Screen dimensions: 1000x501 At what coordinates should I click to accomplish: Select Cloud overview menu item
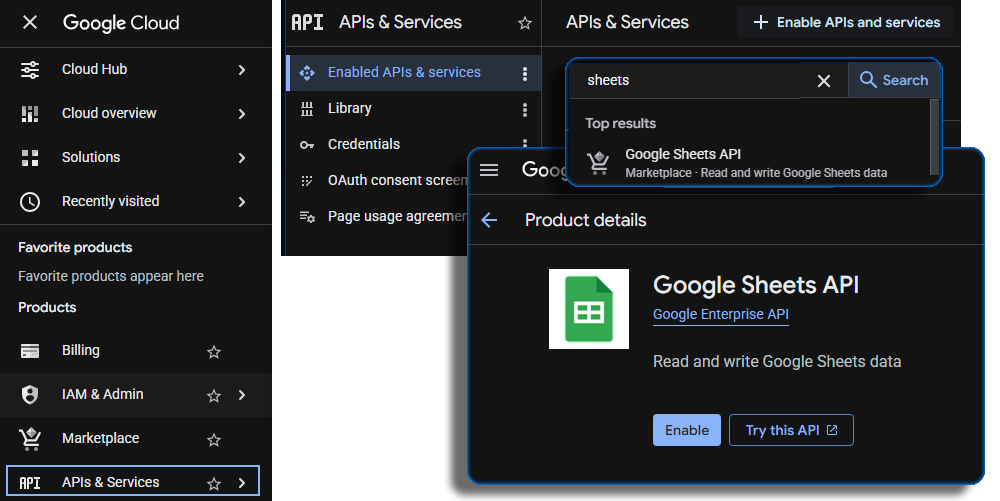109,114
